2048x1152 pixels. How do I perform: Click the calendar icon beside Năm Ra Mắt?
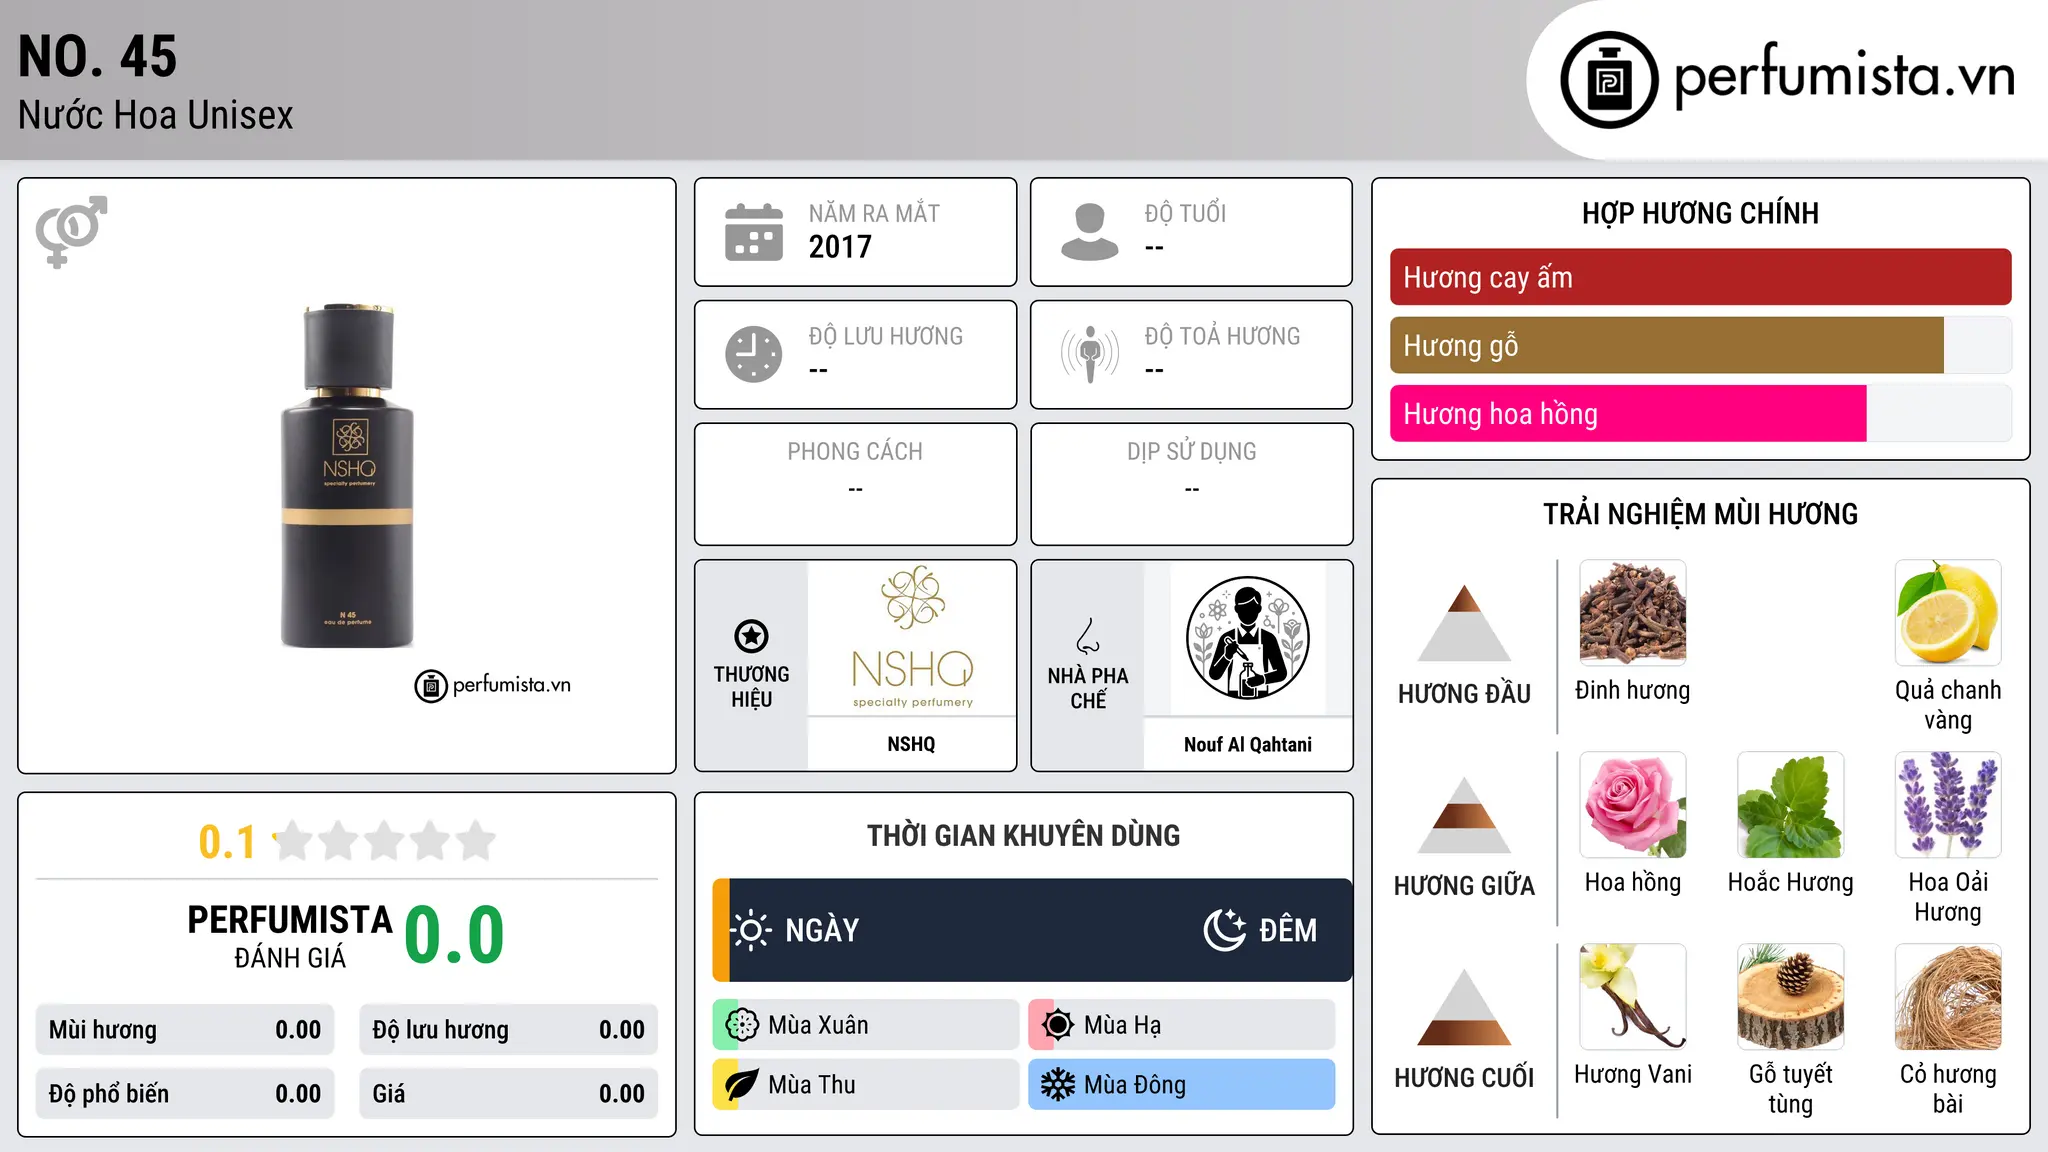point(754,232)
